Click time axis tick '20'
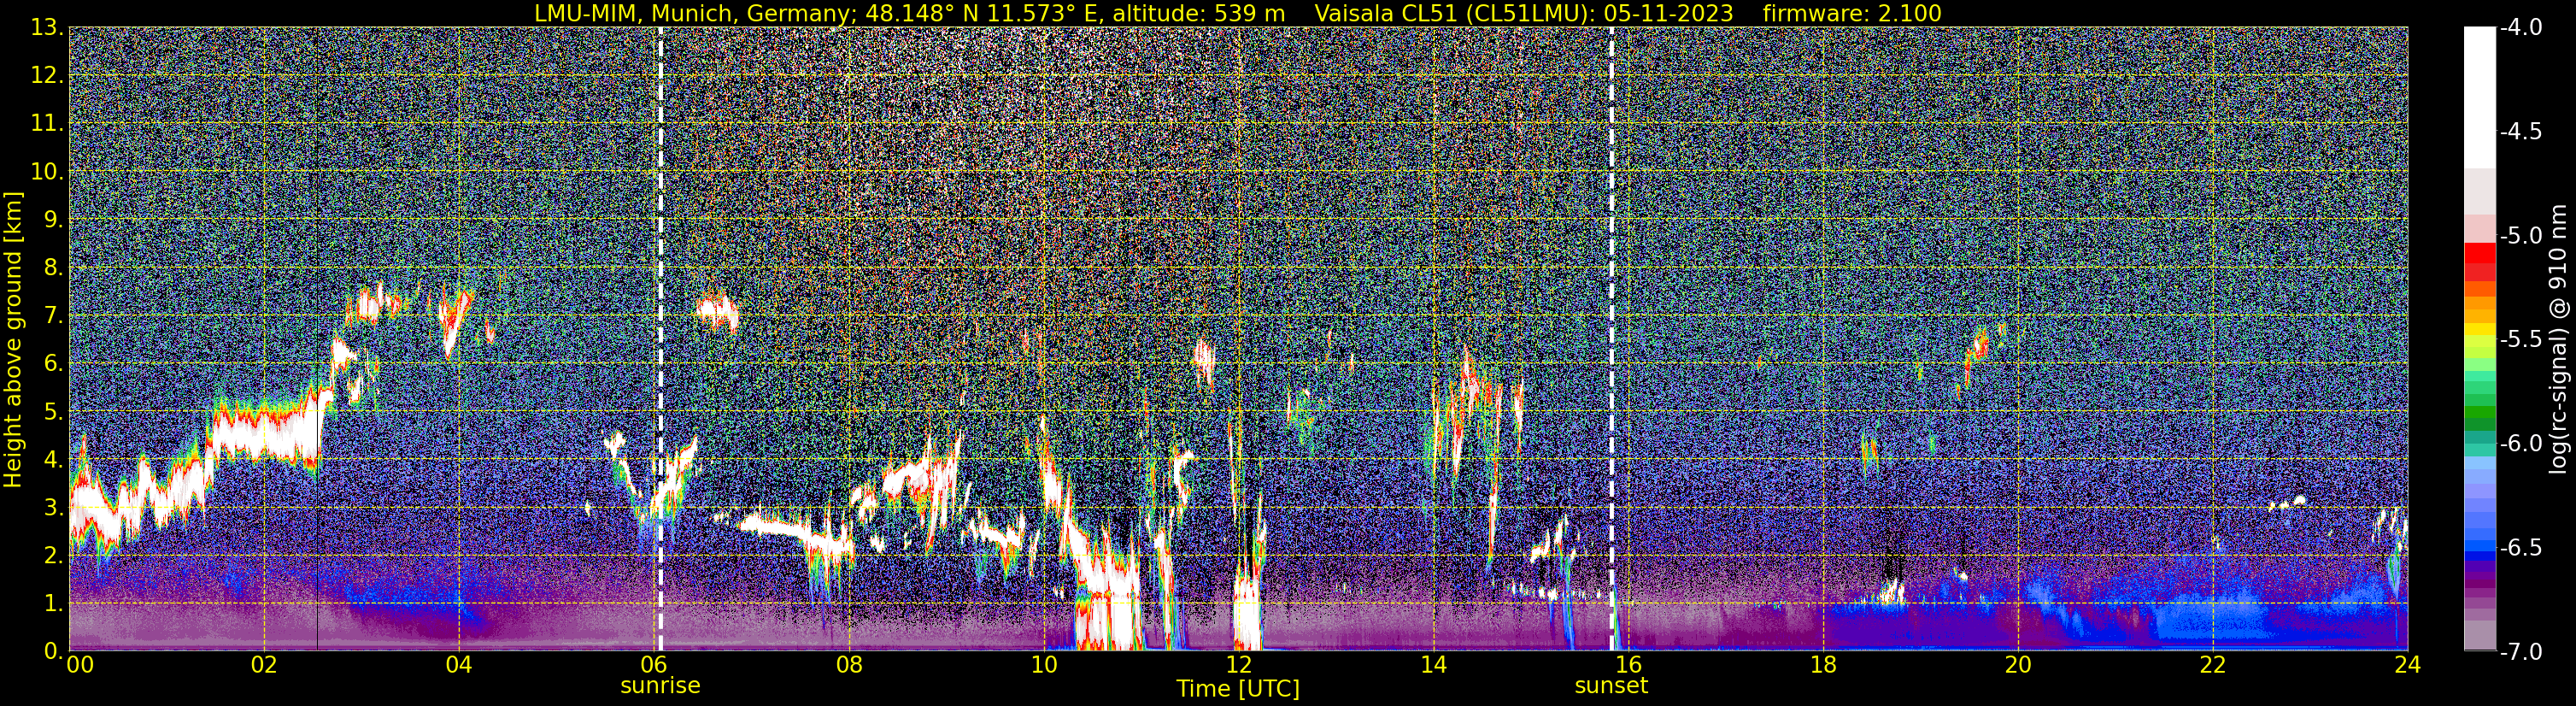 (2018, 666)
